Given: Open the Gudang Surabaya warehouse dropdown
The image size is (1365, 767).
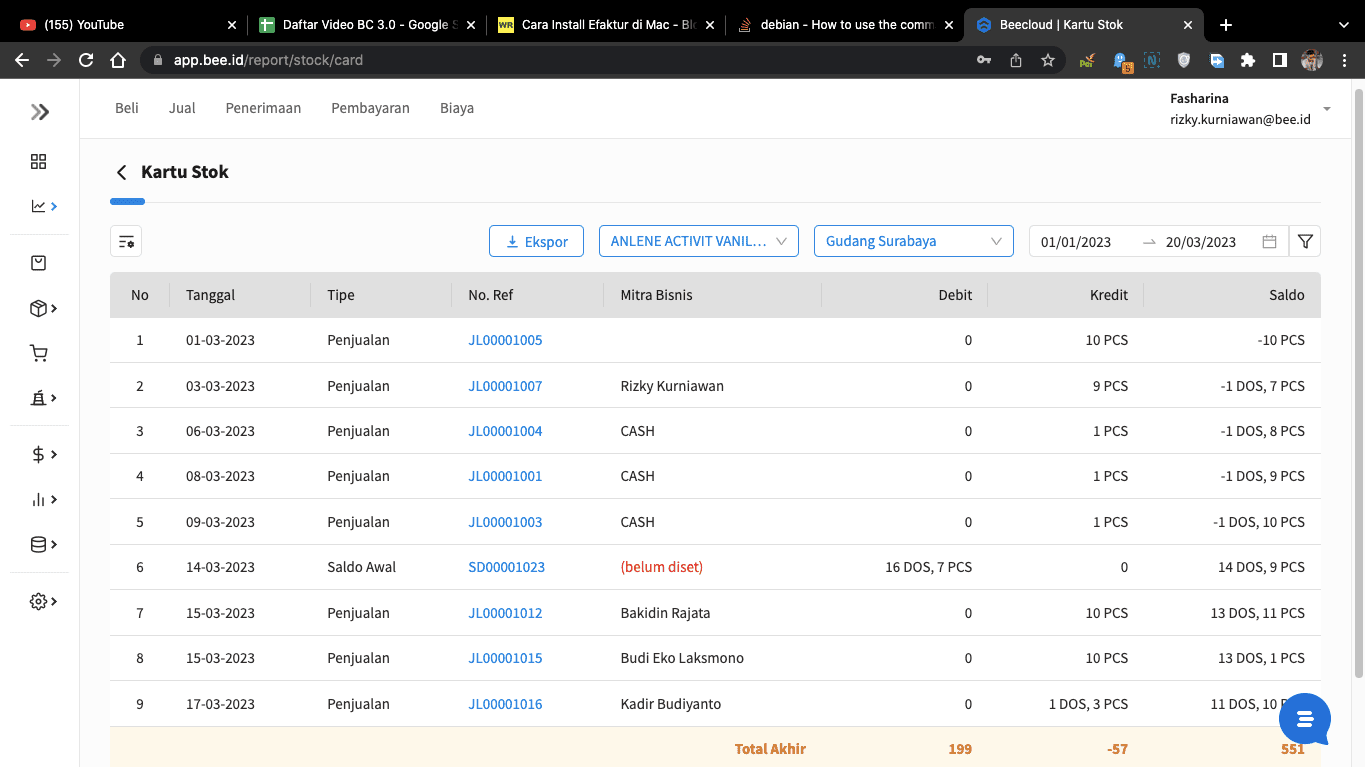Looking at the screenshot, I should tap(913, 241).
